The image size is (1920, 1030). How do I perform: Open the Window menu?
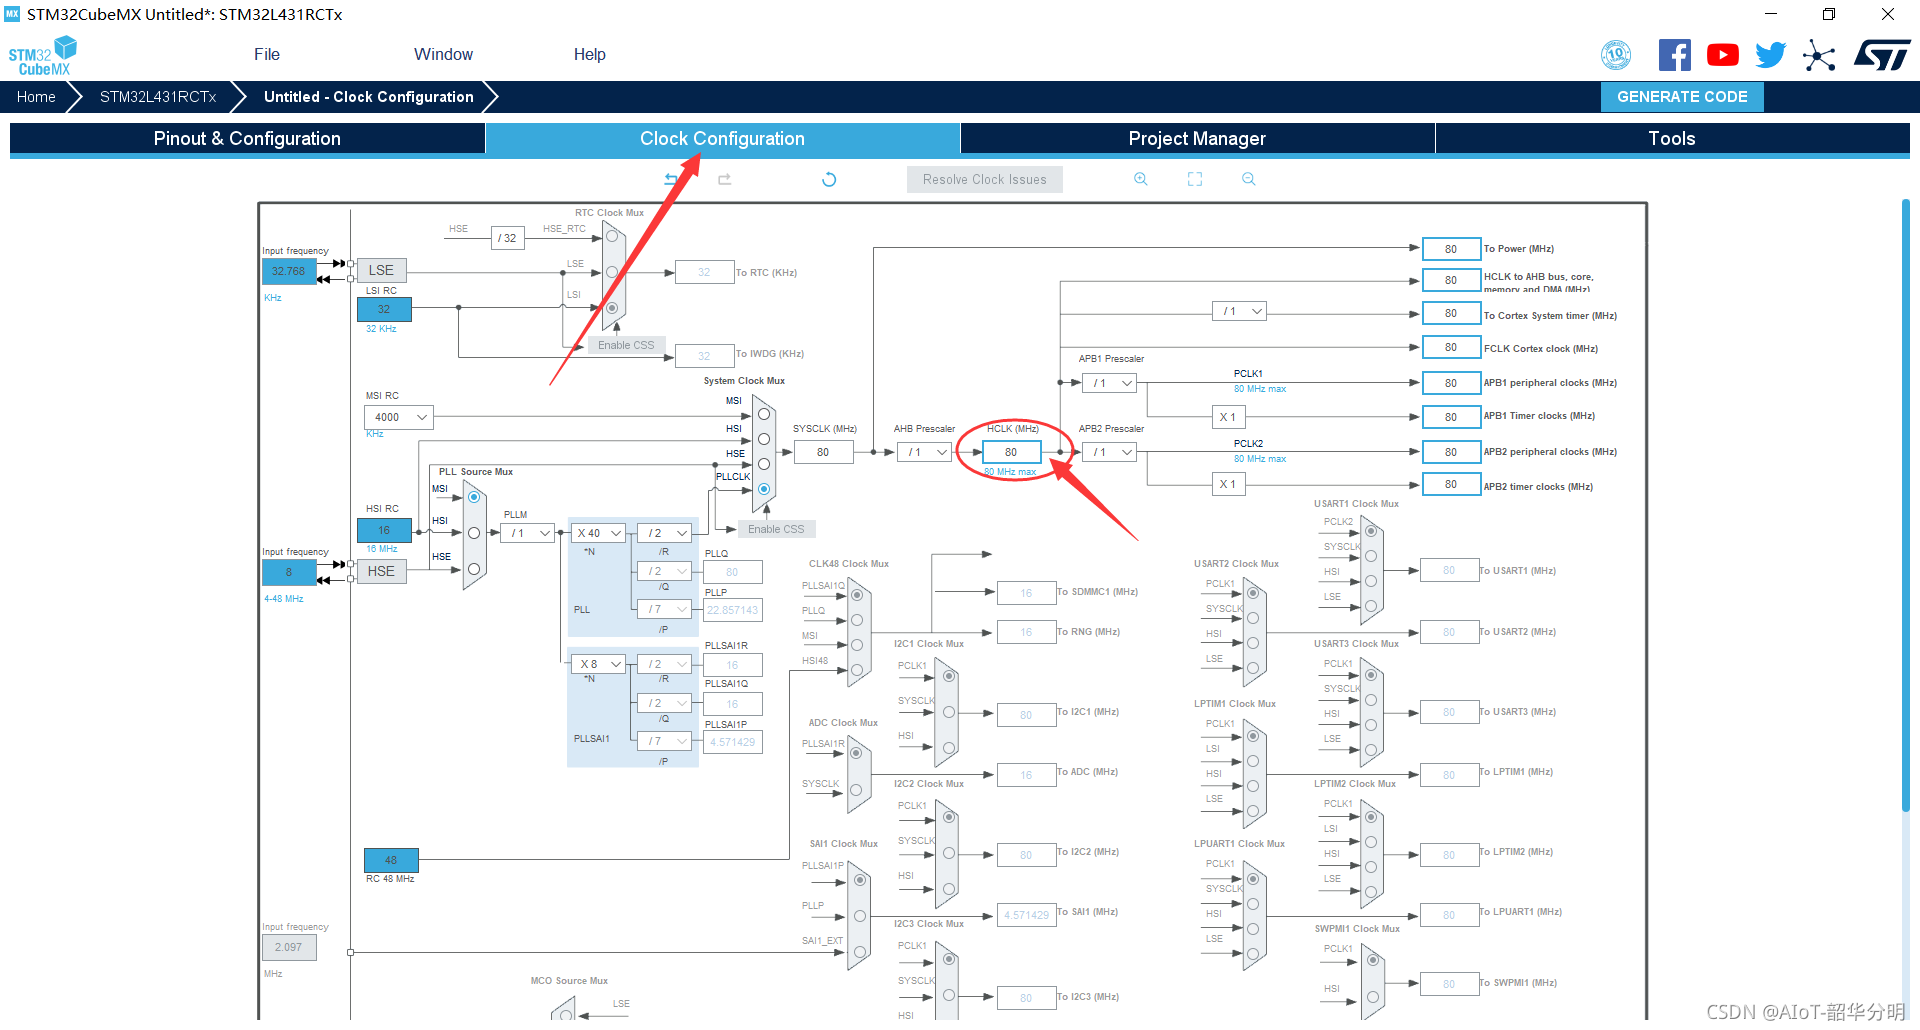pos(443,54)
